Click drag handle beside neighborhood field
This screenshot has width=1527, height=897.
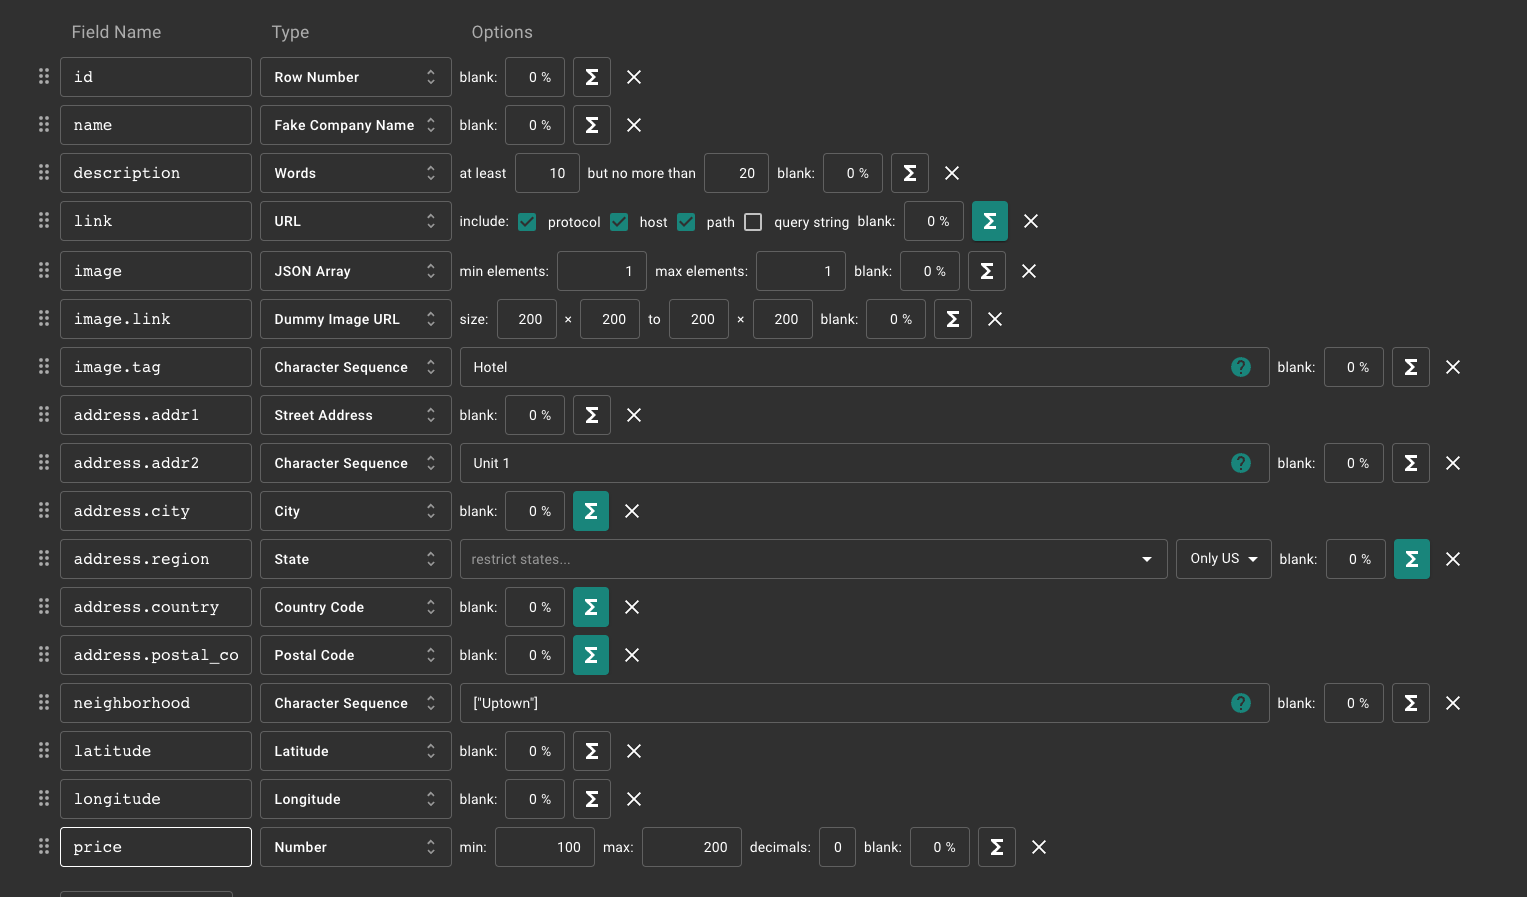pyautogui.click(x=44, y=702)
